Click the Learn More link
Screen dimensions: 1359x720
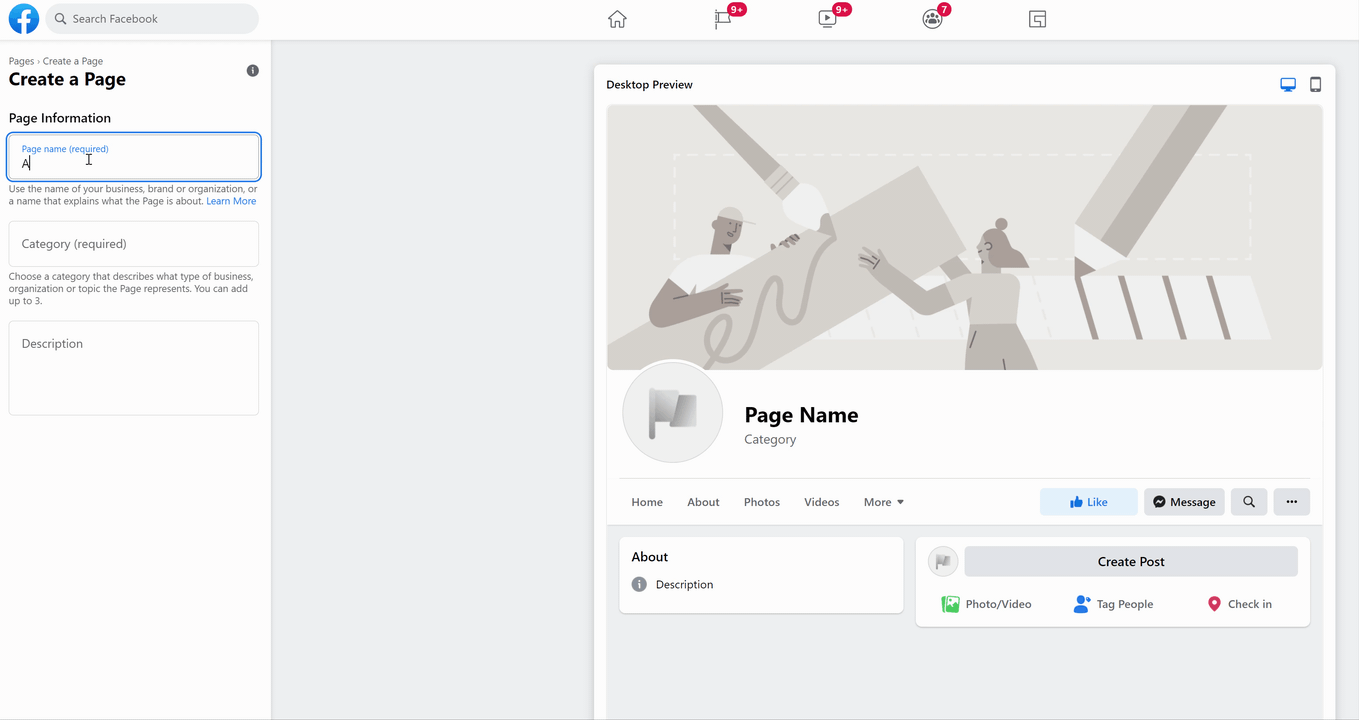231,200
